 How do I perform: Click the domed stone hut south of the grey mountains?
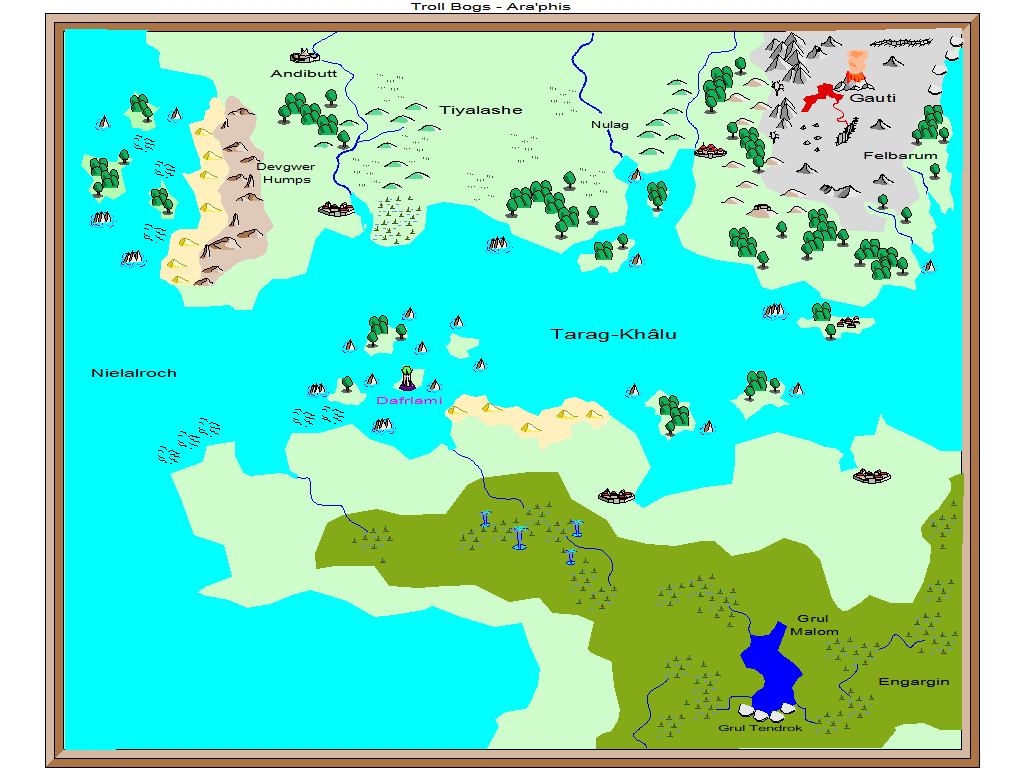pos(761,210)
